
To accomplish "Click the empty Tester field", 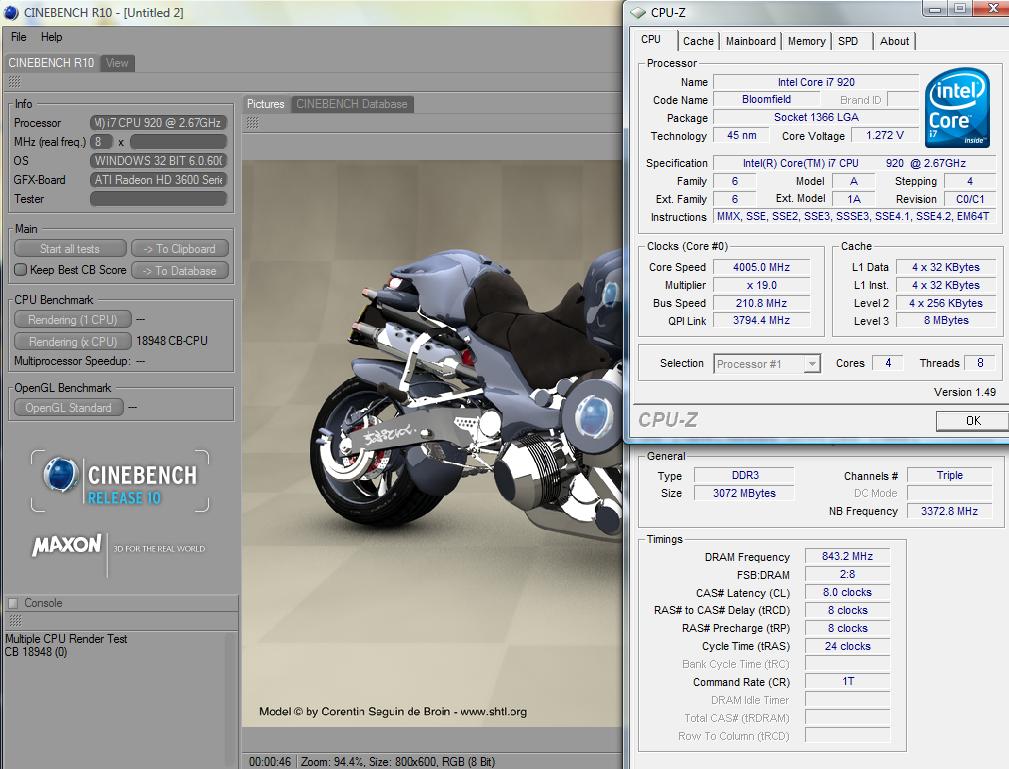I will (x=158, y=199).
